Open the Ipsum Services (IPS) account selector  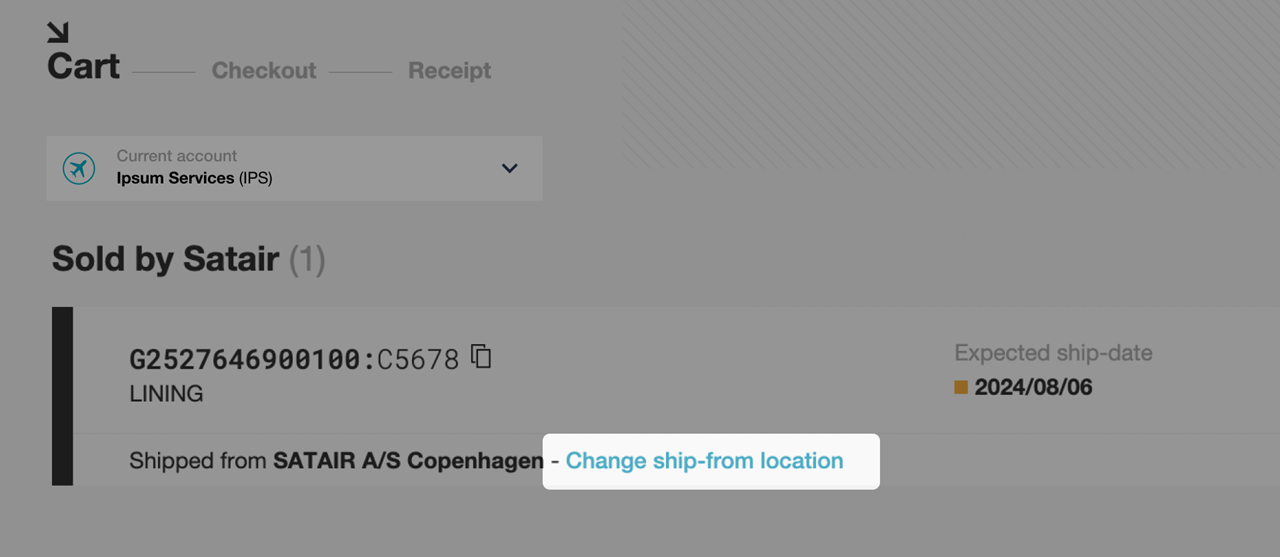294,168
